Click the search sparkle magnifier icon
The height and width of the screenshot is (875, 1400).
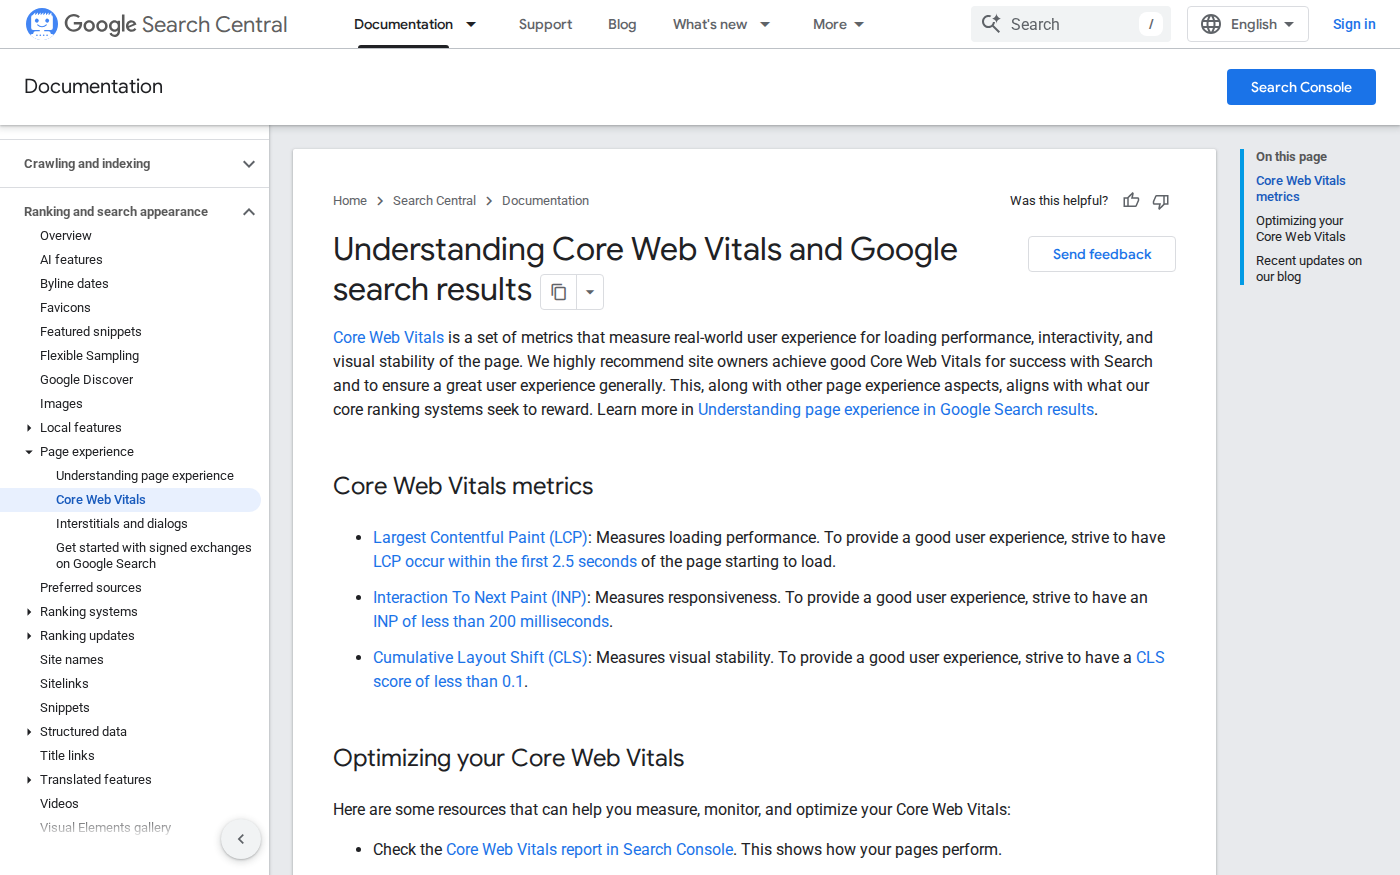tap(991, 24)
